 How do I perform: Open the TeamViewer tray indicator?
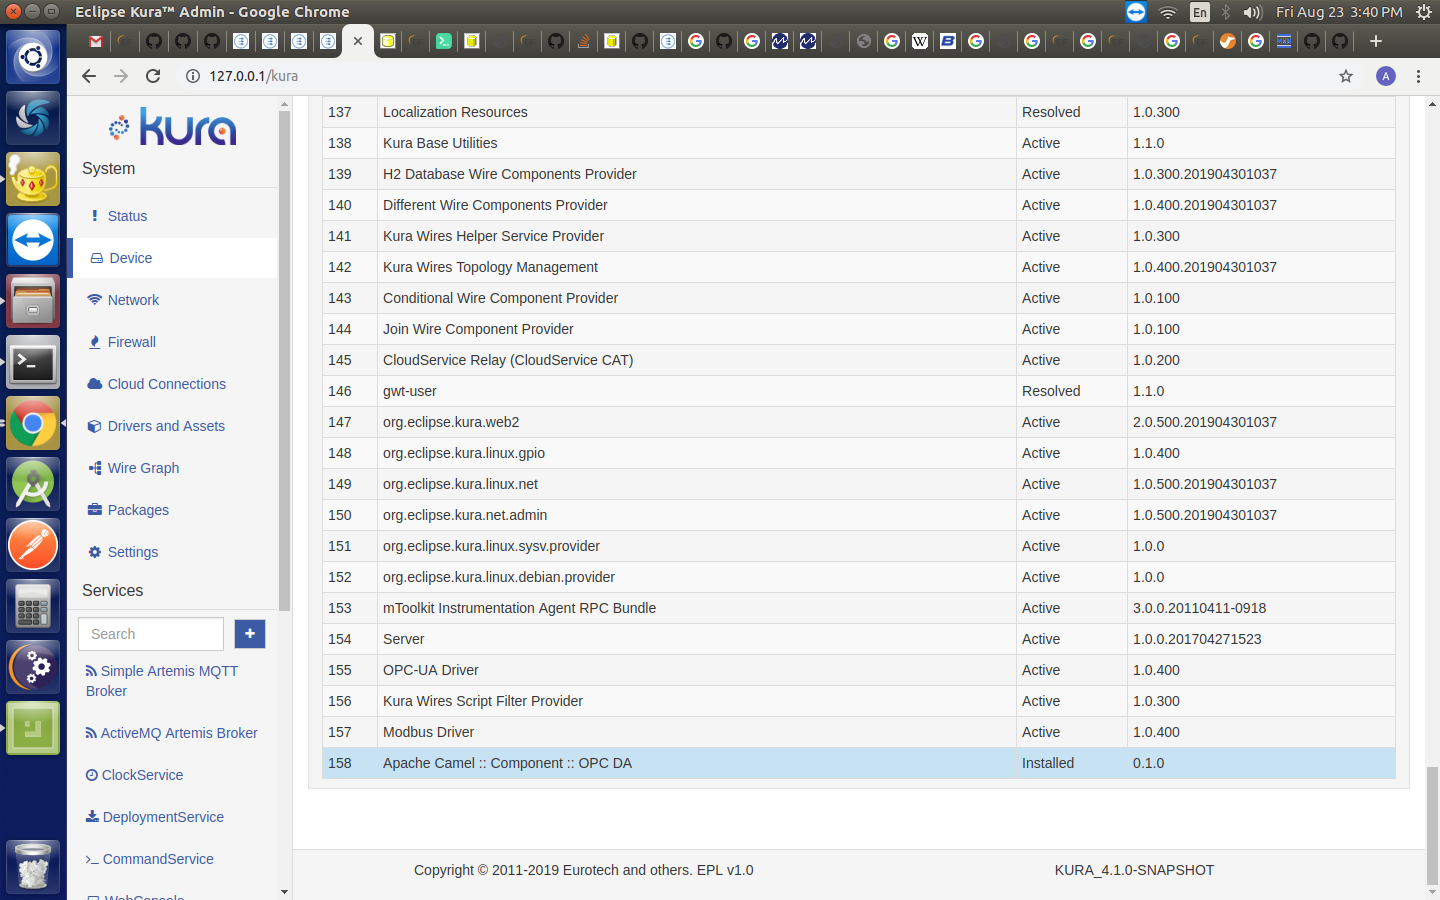tap(1136, 12)
